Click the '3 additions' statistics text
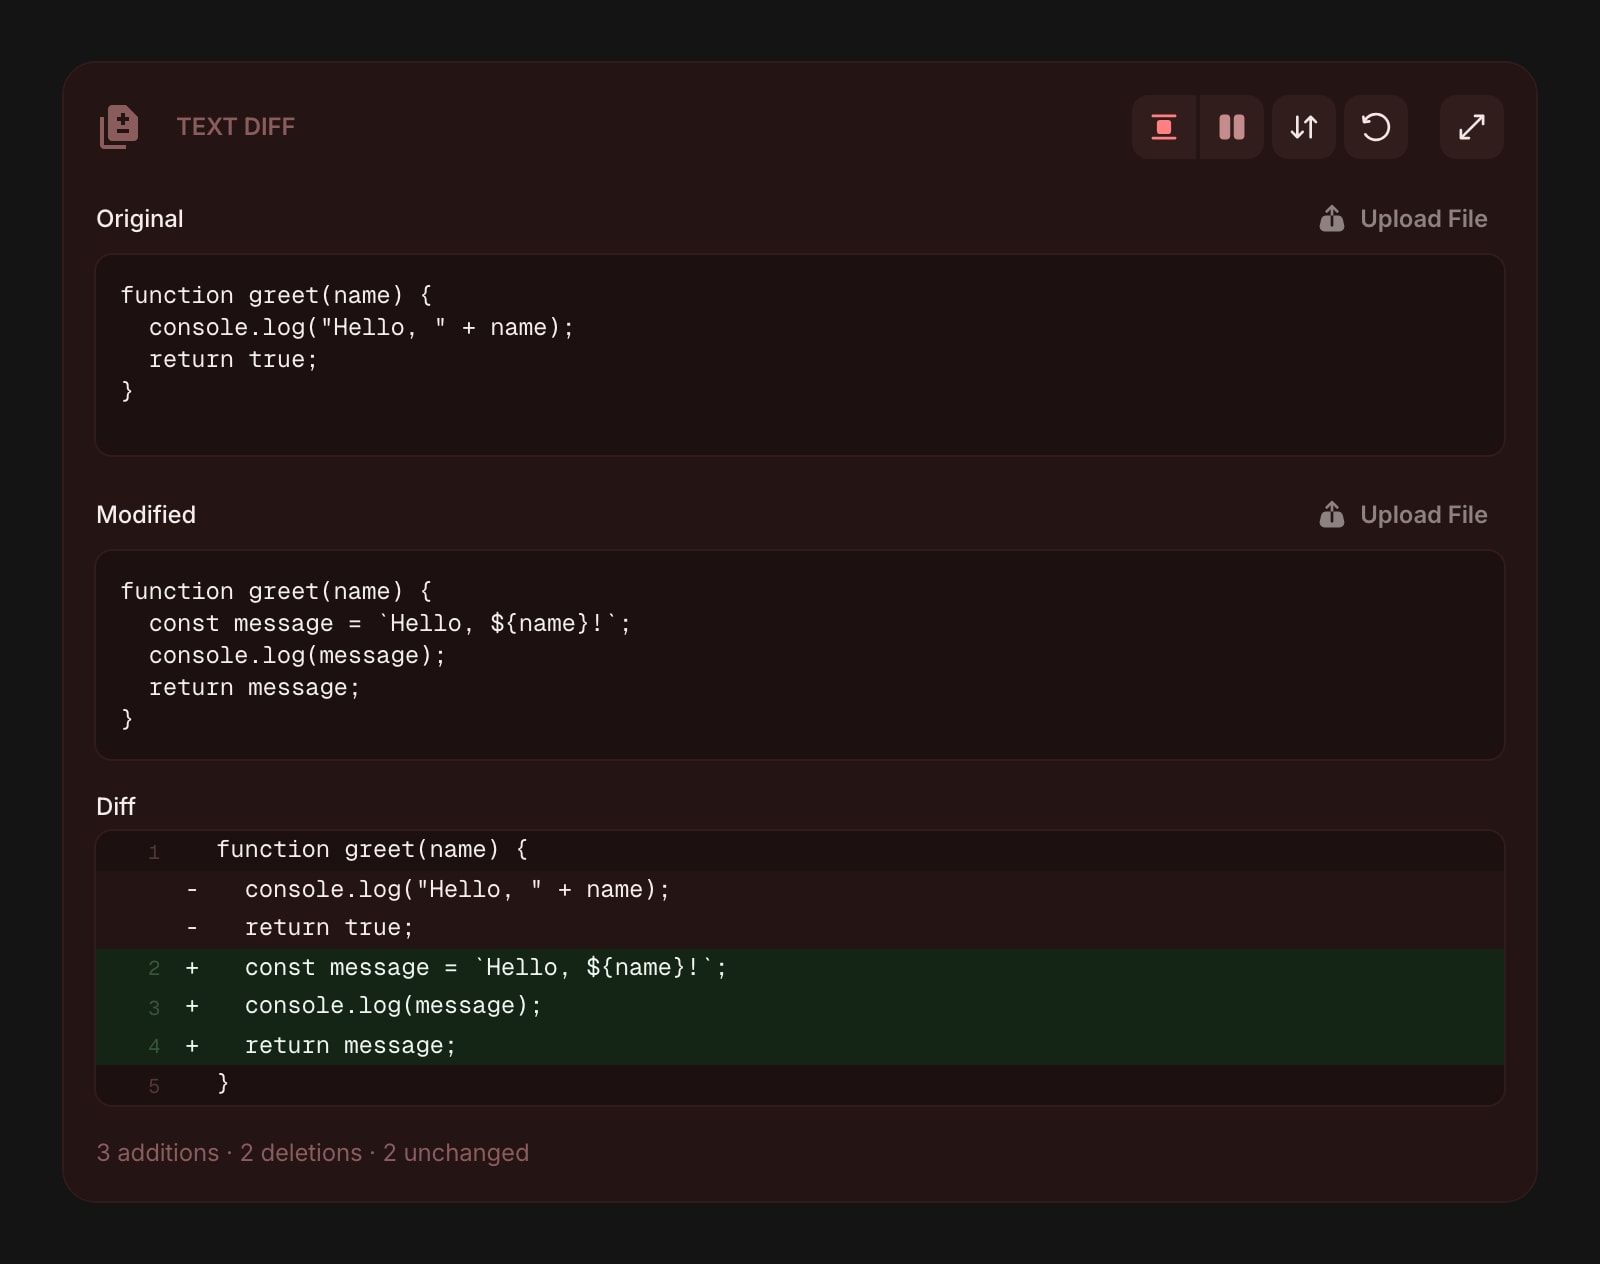Image resolution: width=1600 pixels, height=1264 pixels. click(x=159, y=1152)
